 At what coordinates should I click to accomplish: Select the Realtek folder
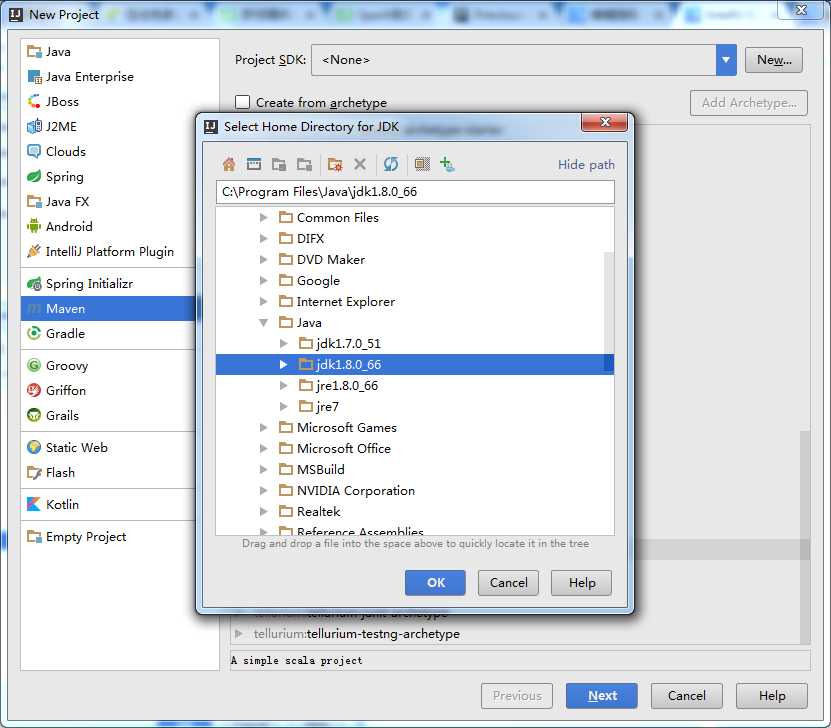(319, 511)
